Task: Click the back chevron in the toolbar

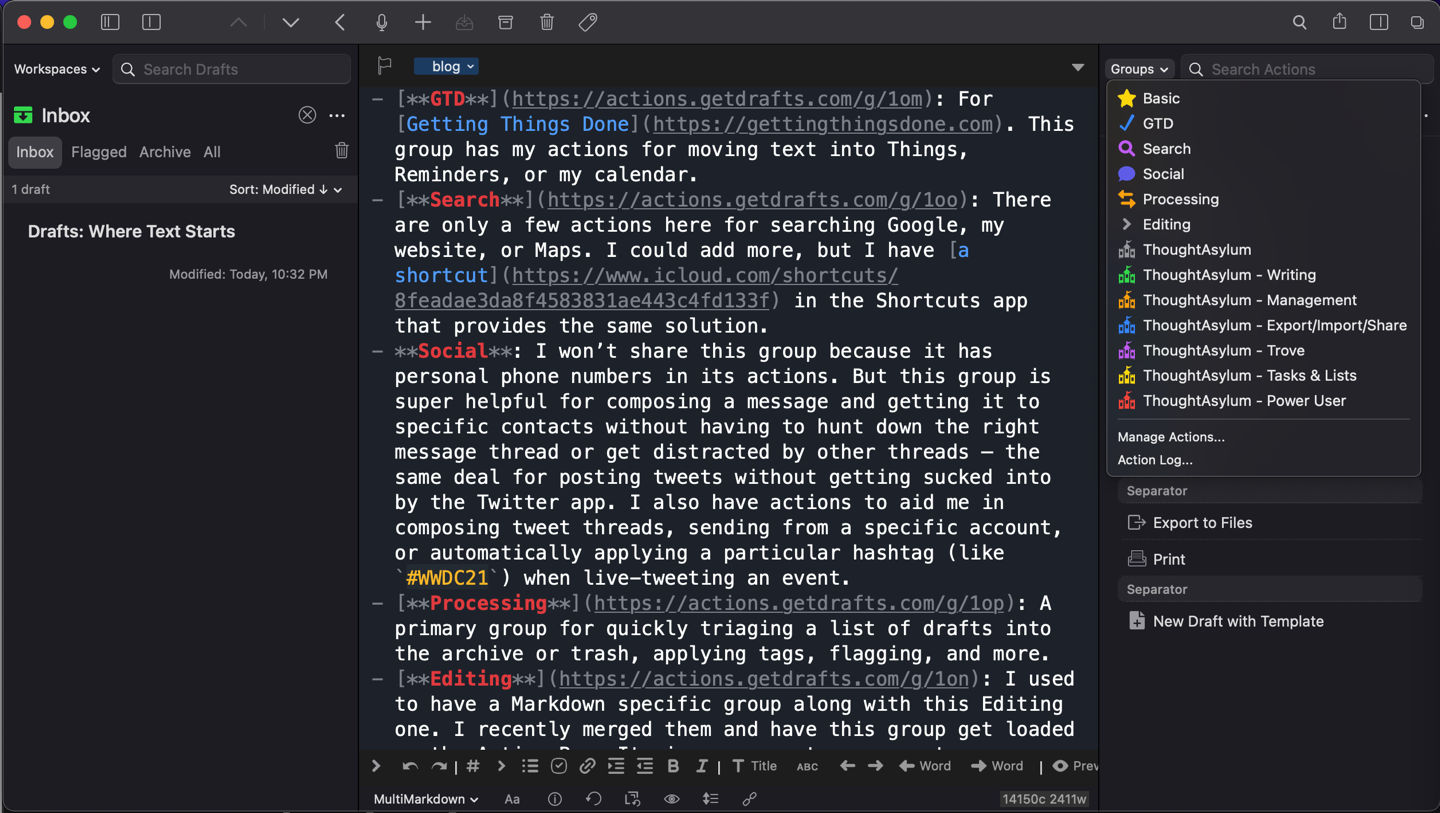Action: pos(340,22)
